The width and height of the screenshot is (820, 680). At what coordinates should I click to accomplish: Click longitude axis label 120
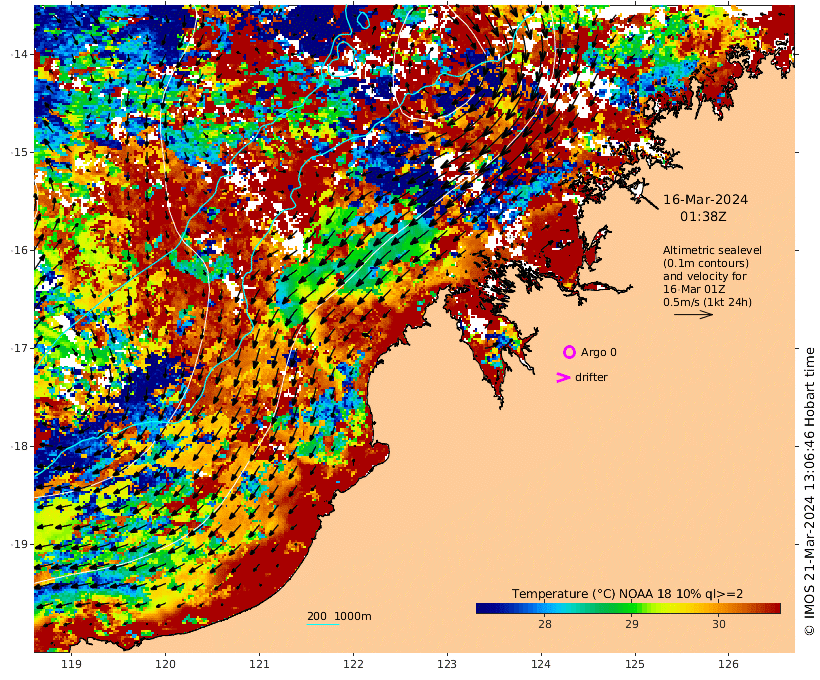tap(165, 664)
